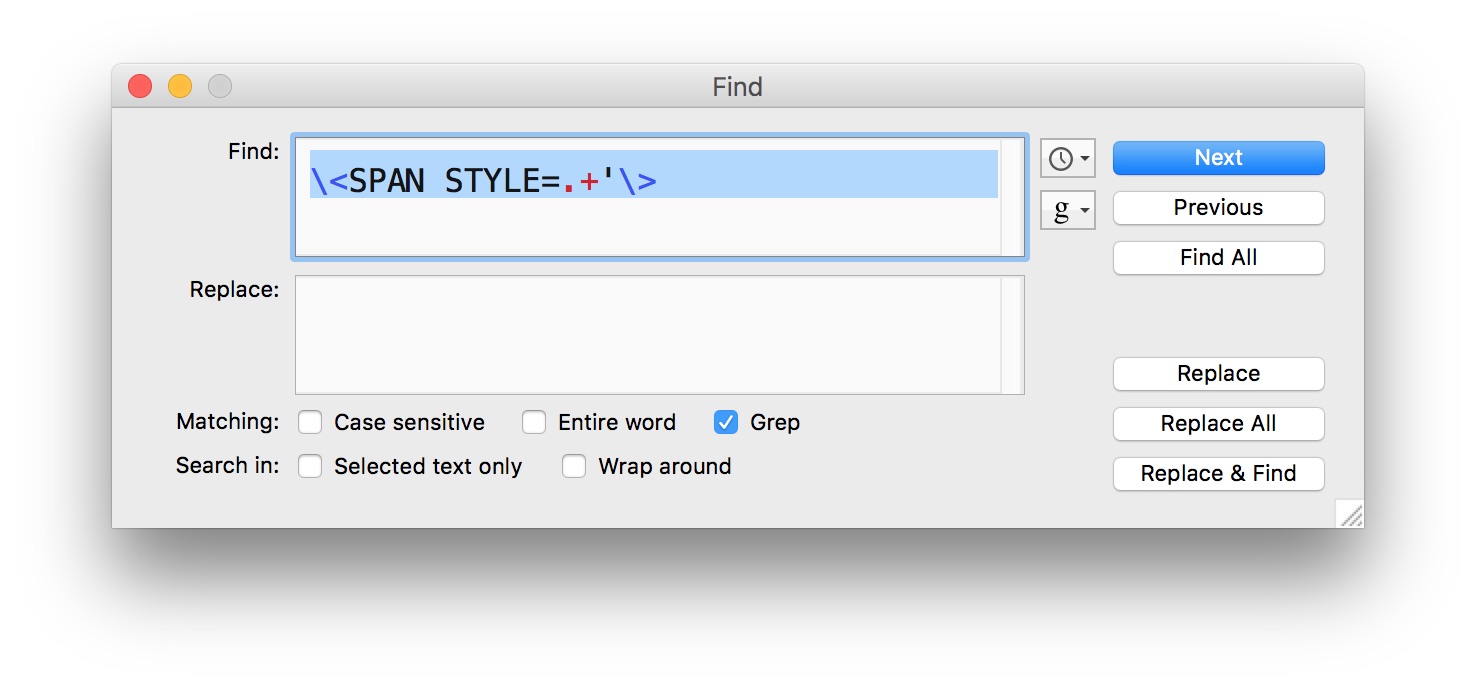Click the disabled gray zoom button
This screenshot has width=1476, height=688.
pyautogui.click(x=220, y=87)
